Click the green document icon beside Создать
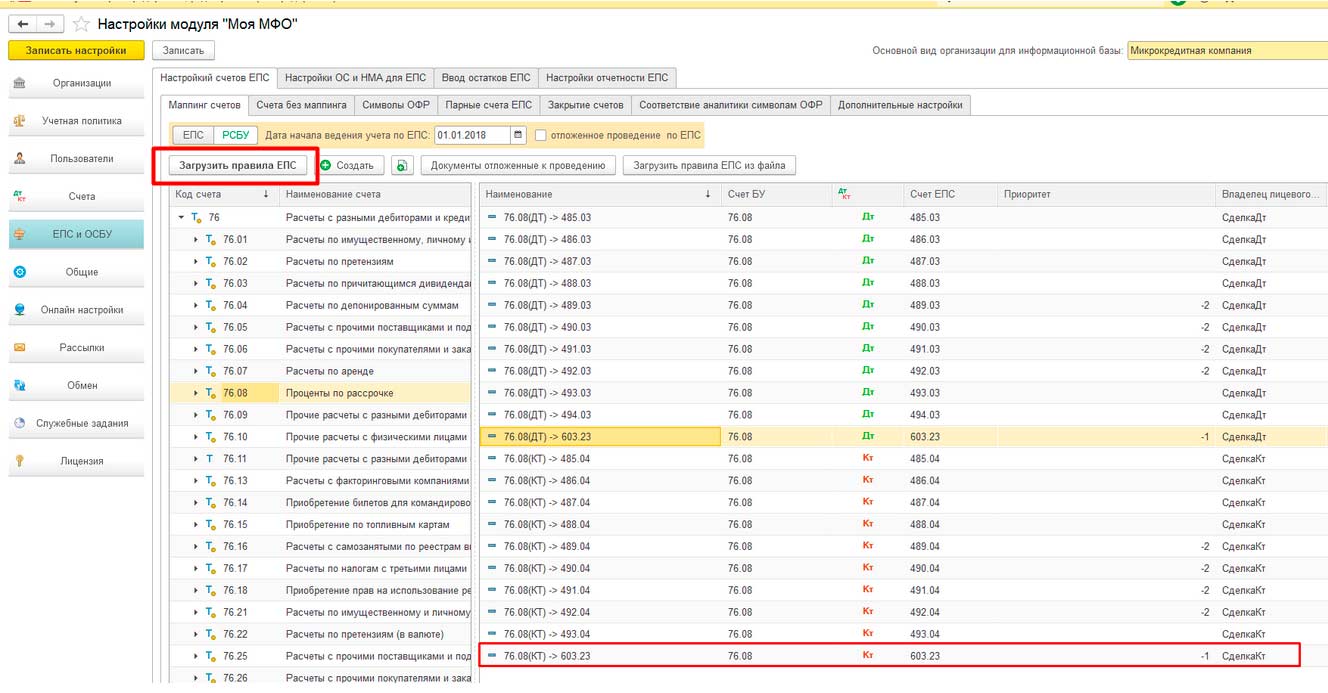 pos(401,166)
